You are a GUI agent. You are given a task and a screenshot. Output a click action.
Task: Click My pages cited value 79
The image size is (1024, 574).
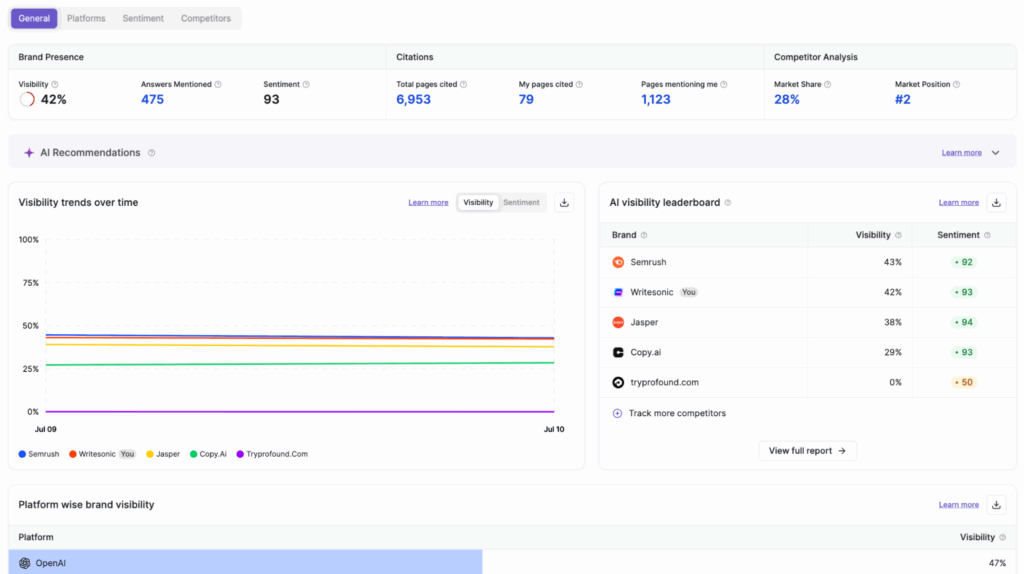(x=526, y=99)
